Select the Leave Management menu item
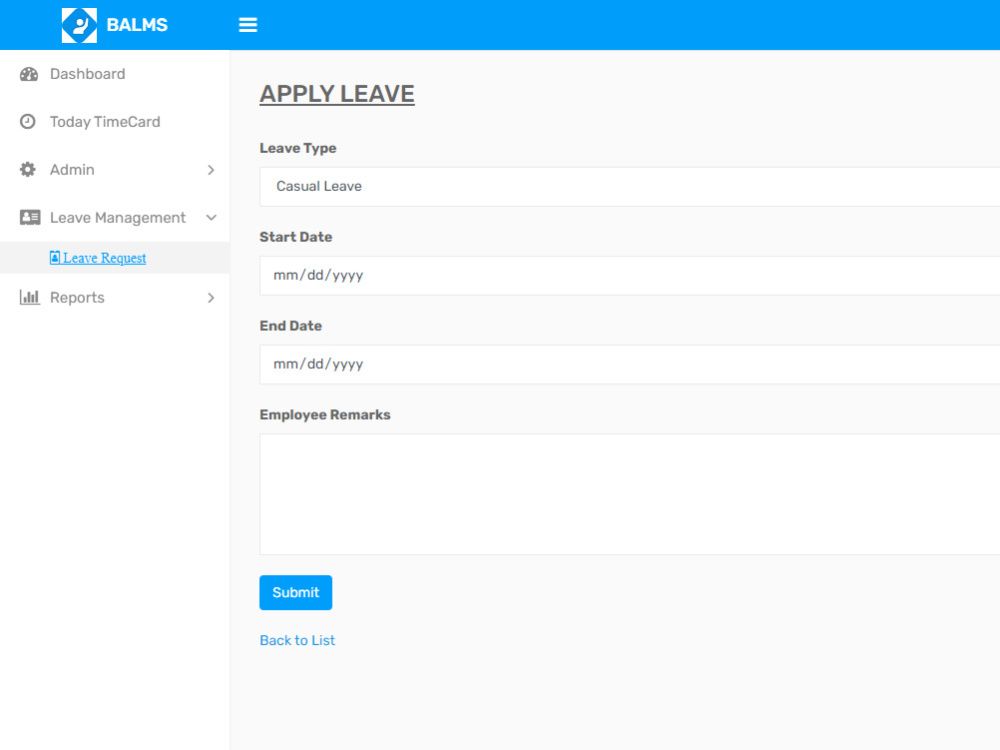This screenshot has width=1000, height=750. point(115,217)
